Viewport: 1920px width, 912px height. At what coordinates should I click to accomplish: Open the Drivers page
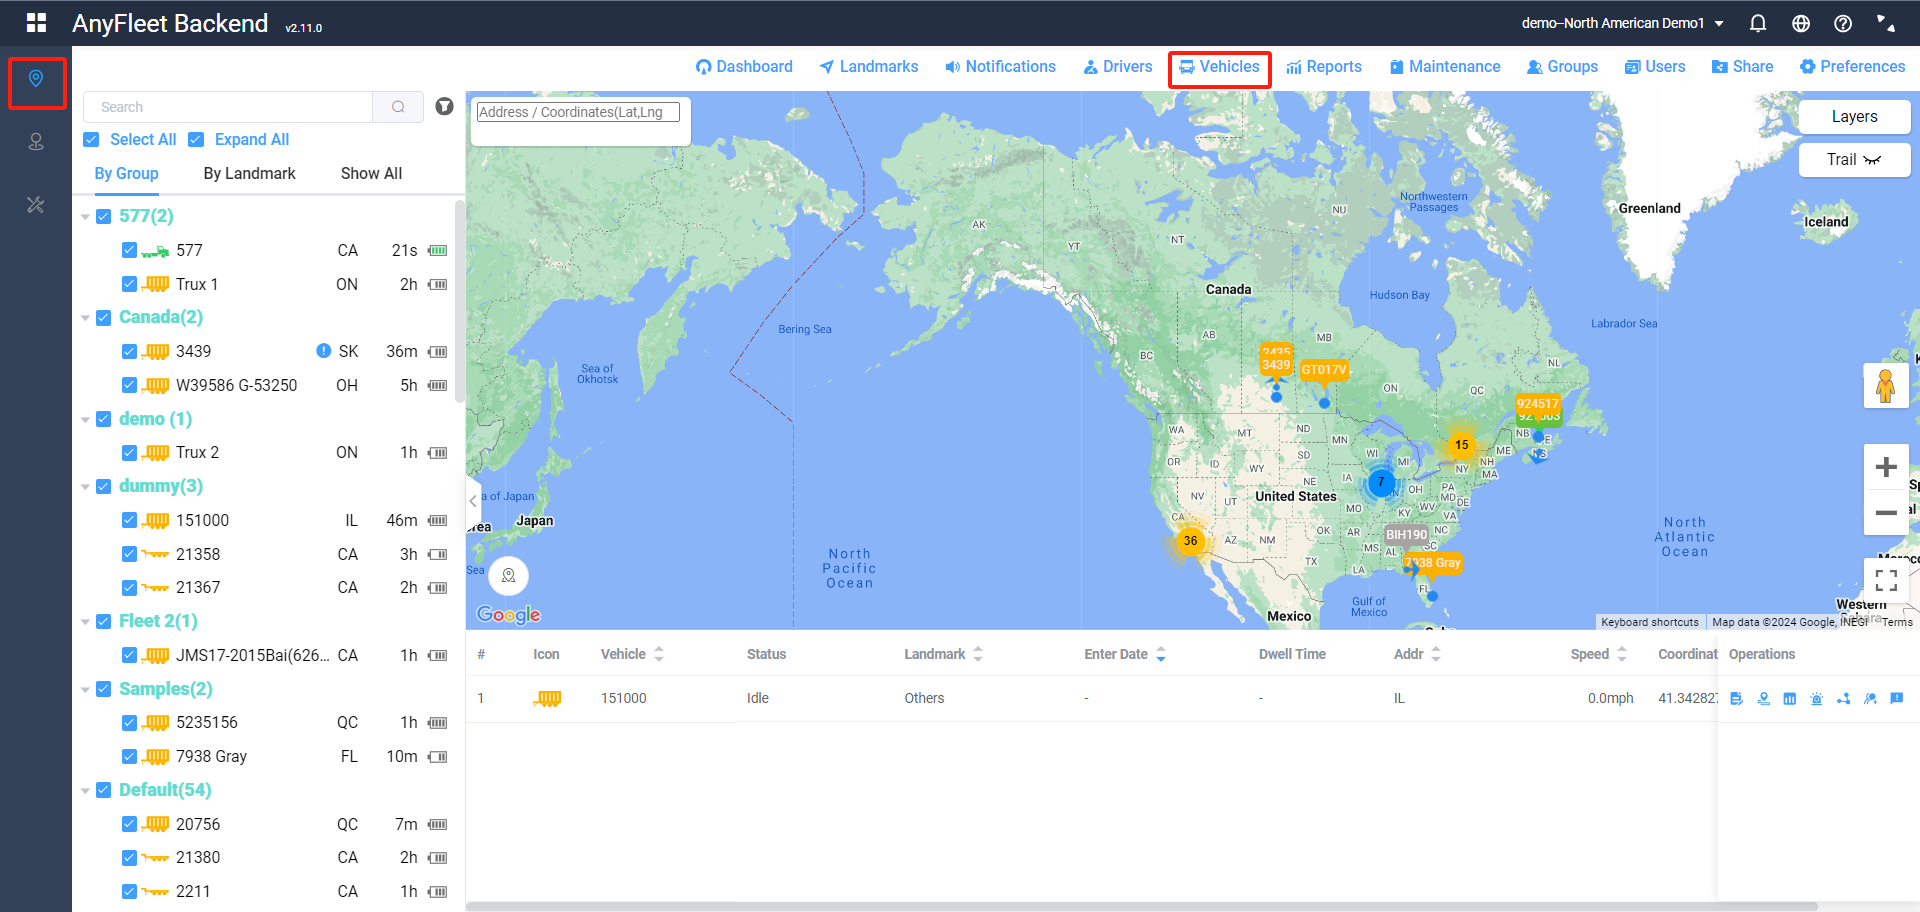[1117, 67]
